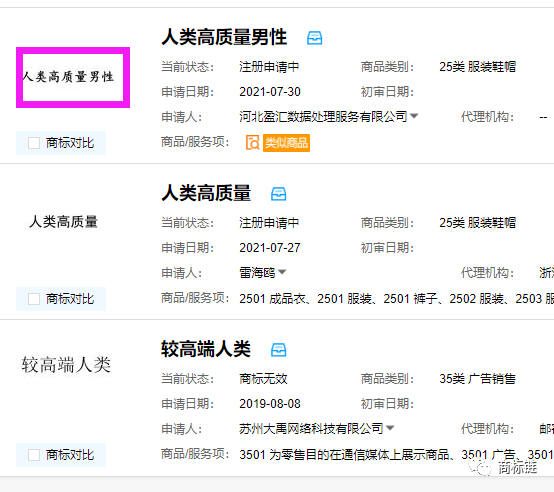Click the archive icon beside 人类高质量男性 title
This screenshot has width=554, height=492.
[x=314, y=38]
